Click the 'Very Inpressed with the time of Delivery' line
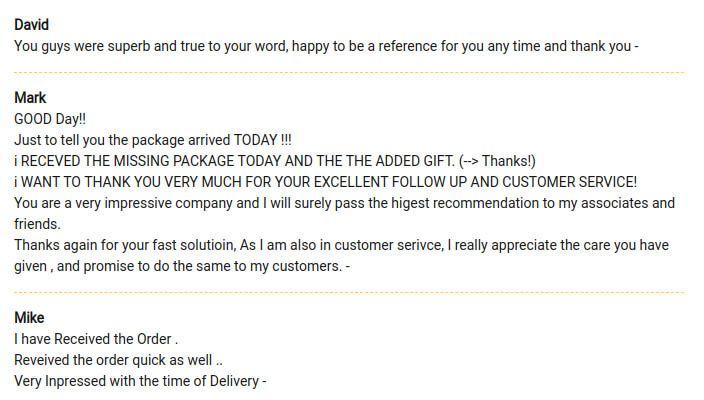This screenshot has width=704, height=400. (x=140, y=381)
